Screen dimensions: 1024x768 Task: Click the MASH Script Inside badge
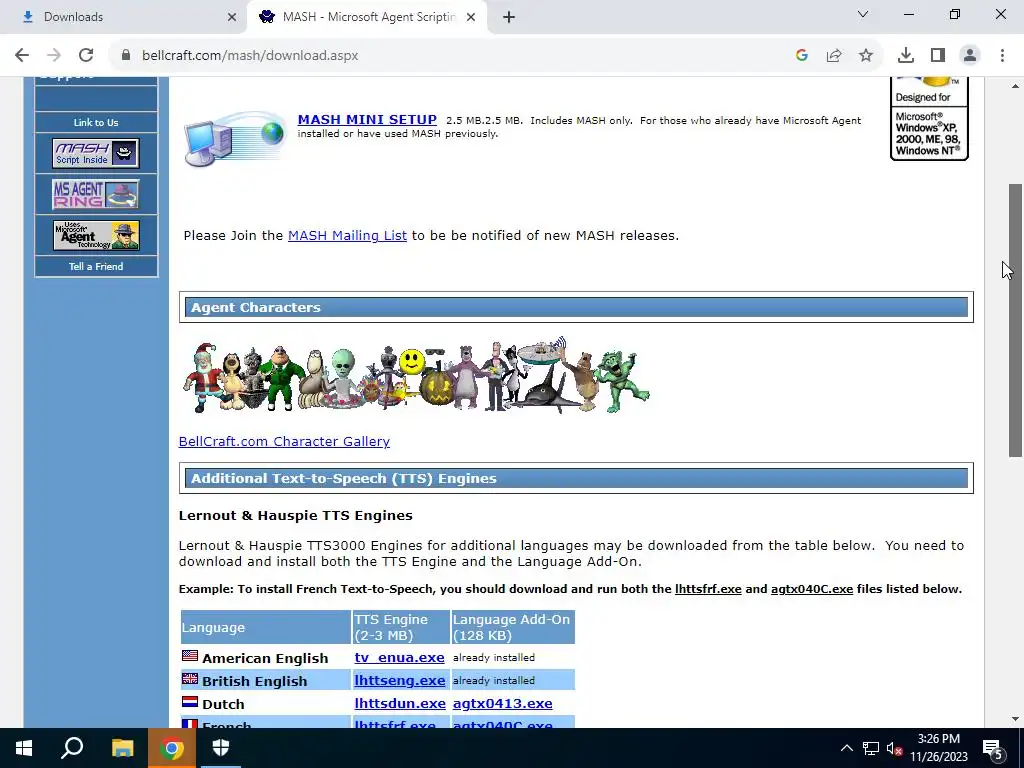click(x=96, y=153)
